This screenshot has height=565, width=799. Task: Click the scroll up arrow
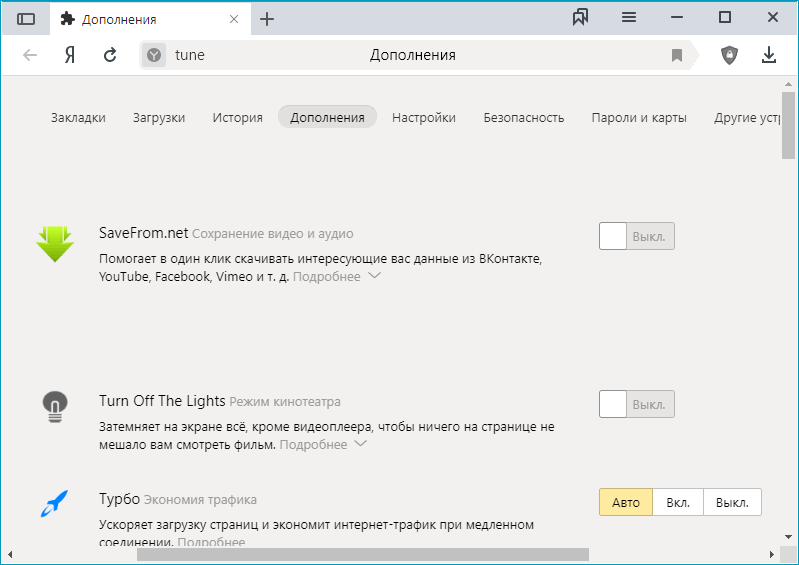point(788,84)
